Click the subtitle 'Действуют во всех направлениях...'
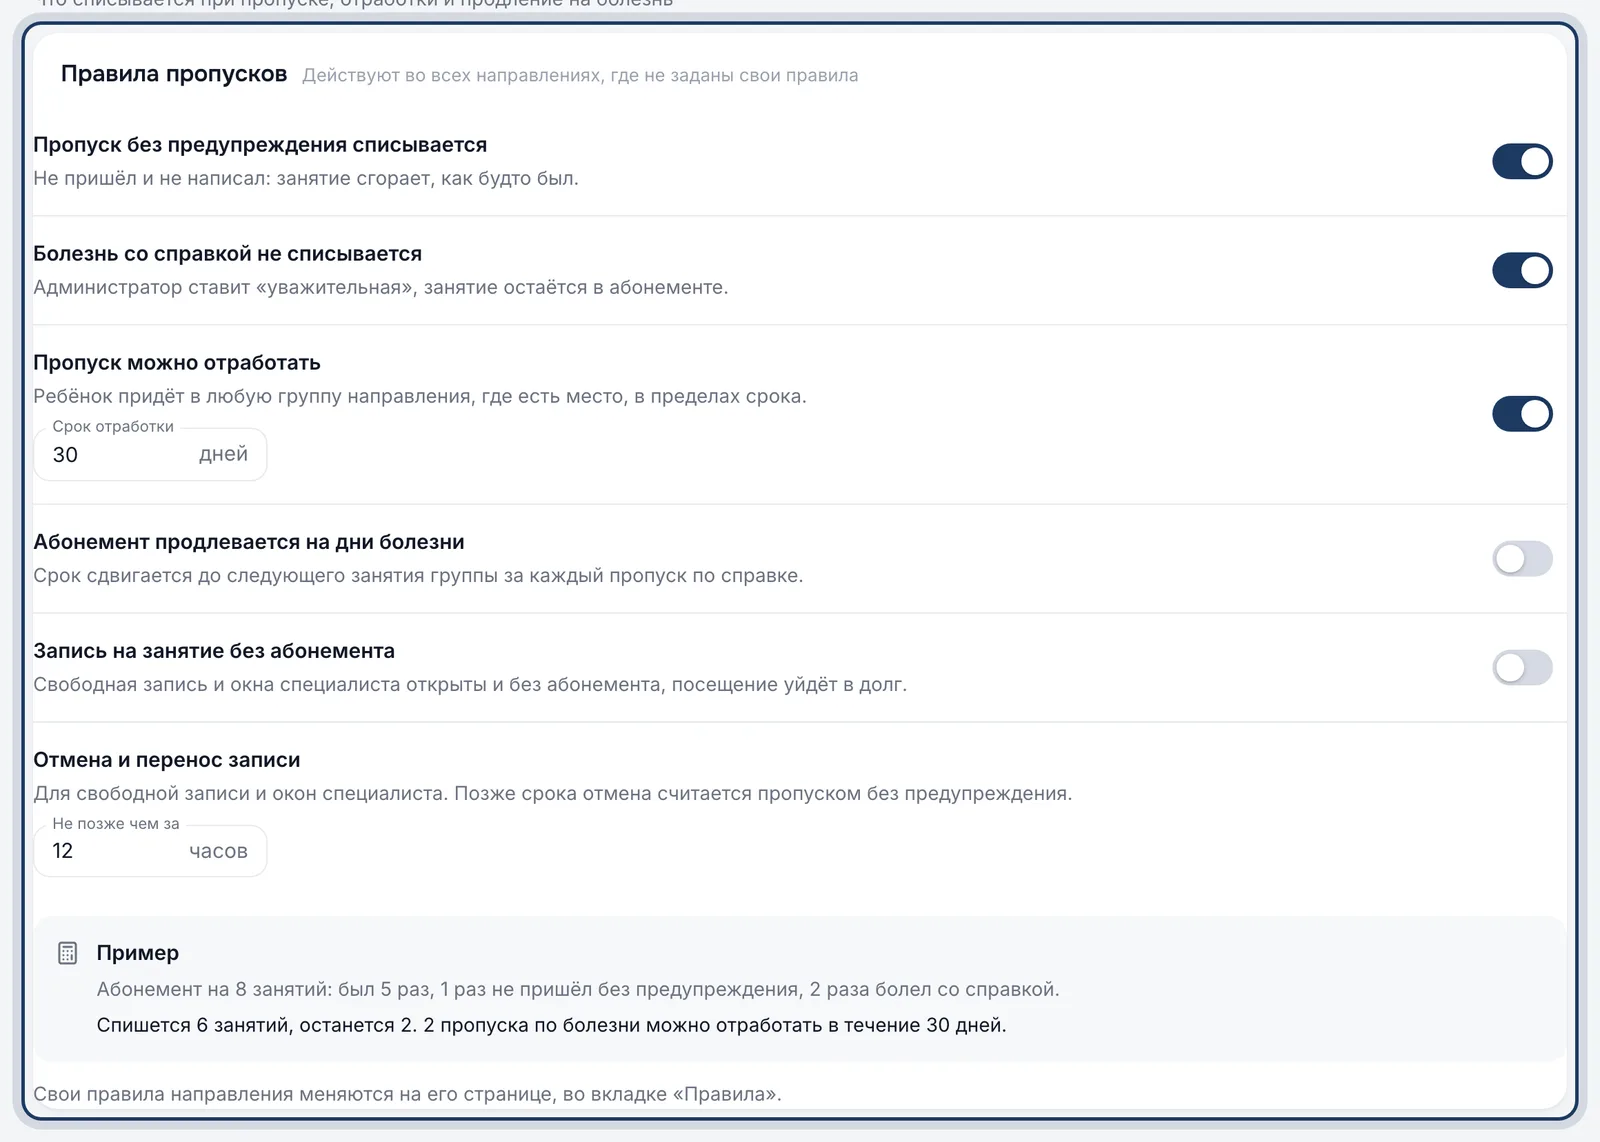Screen dimensions: 1600x1142 (580, 75)
